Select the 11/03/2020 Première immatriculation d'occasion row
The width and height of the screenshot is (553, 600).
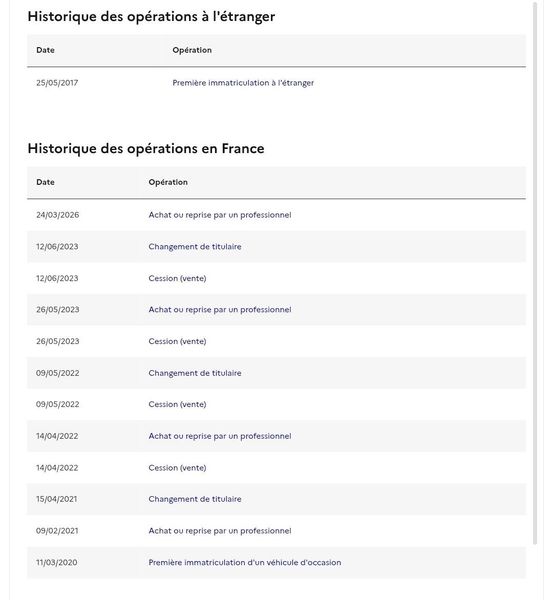pyautogui.click(x=276, y=562)
